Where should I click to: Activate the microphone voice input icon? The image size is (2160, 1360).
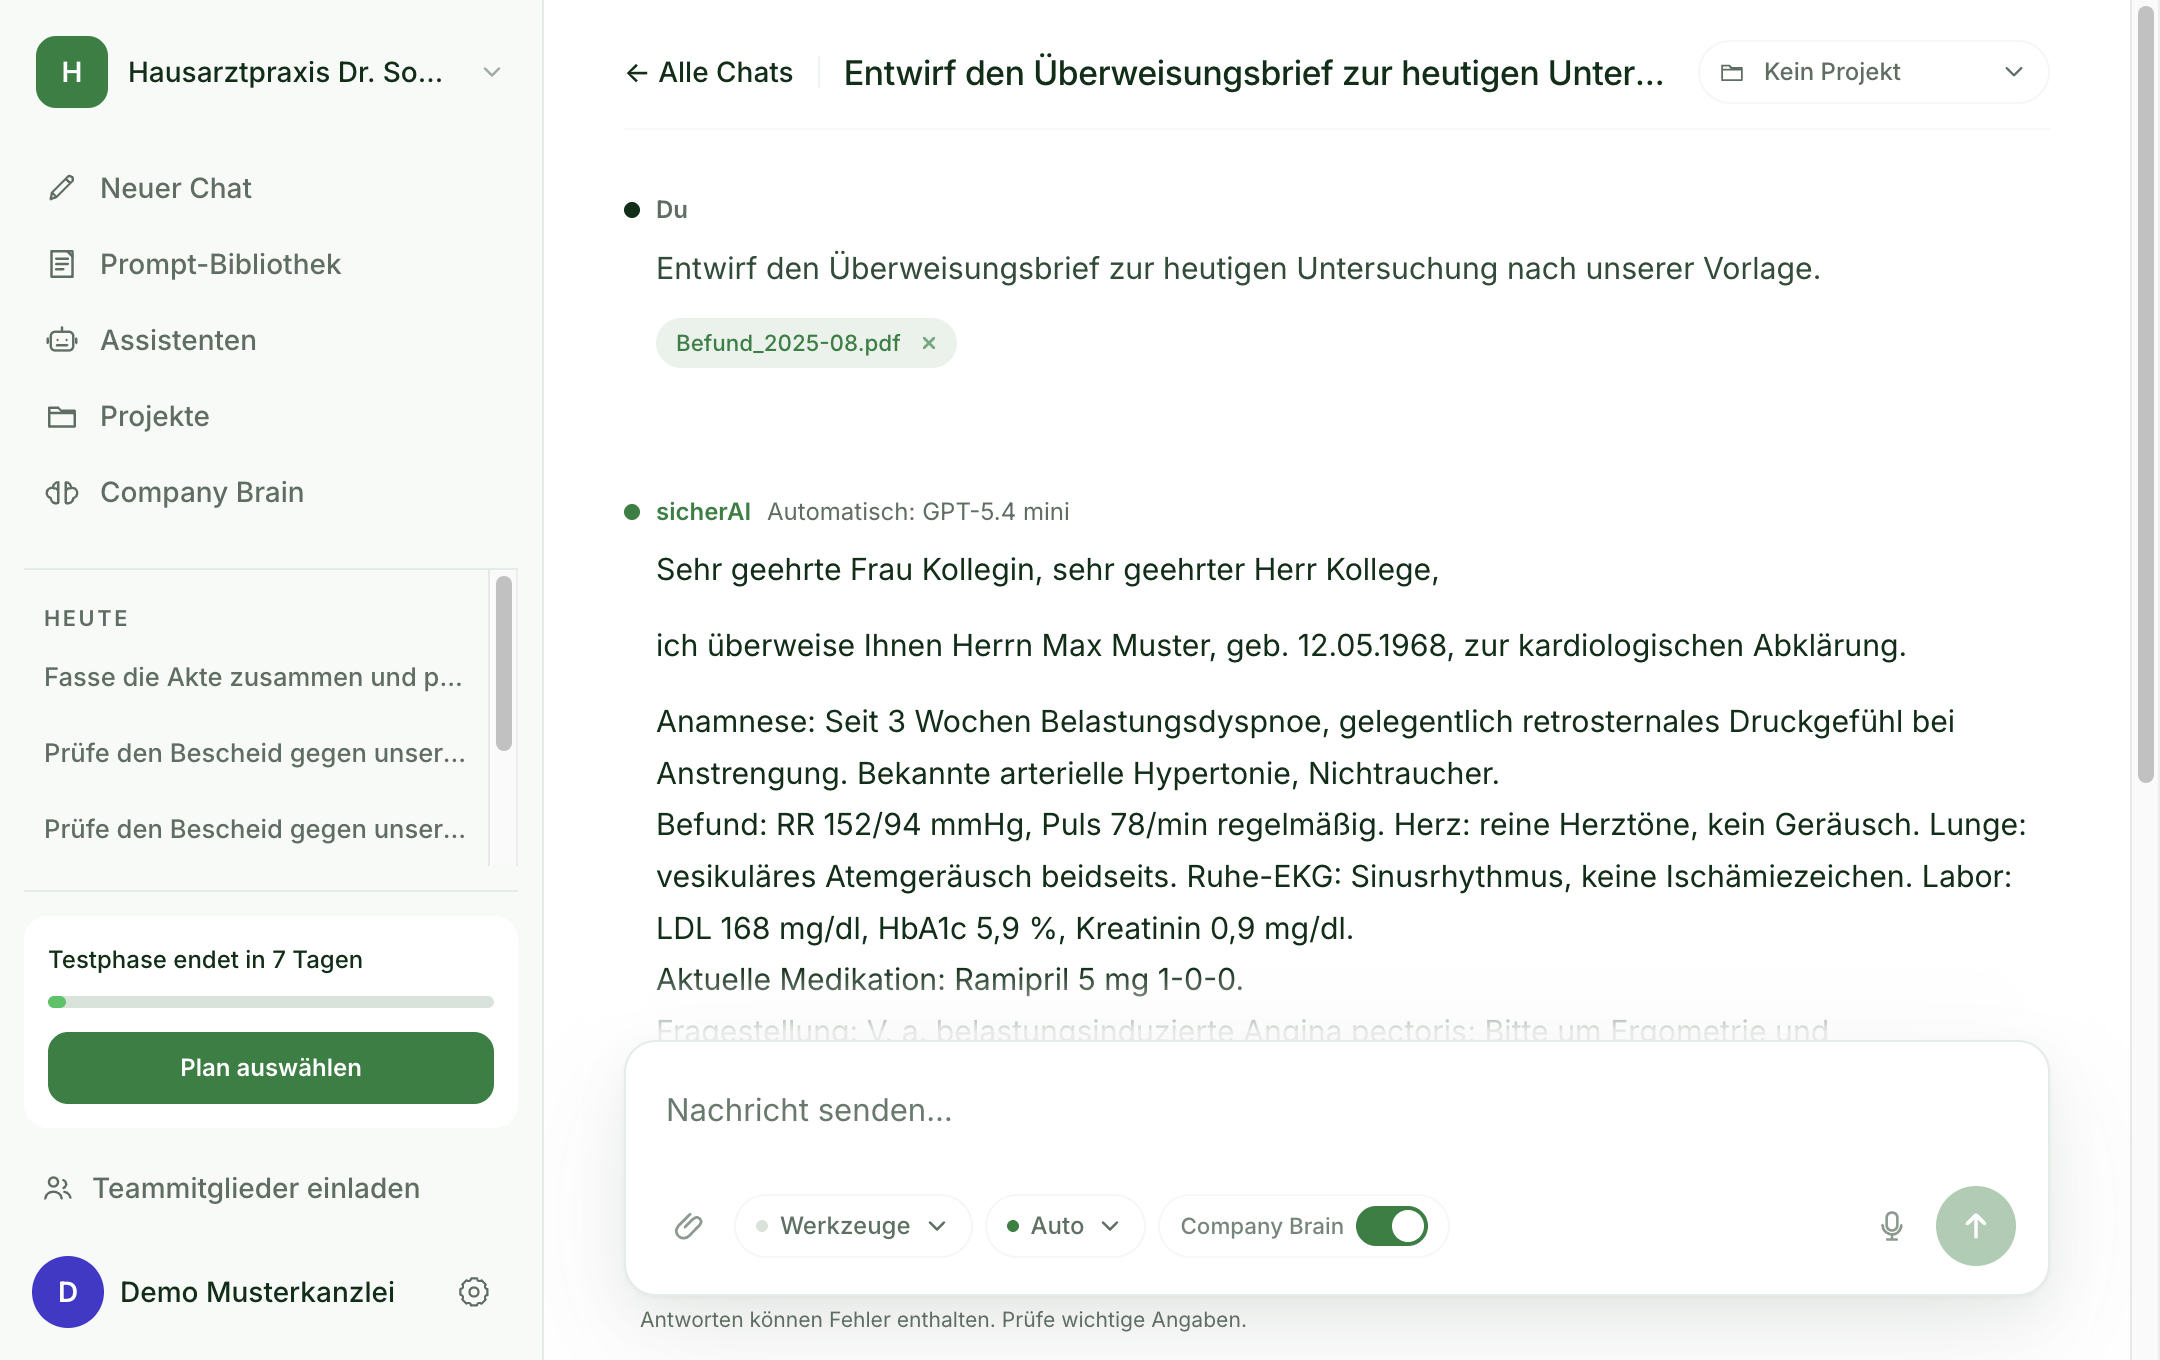click(x=1891, y=1226)
